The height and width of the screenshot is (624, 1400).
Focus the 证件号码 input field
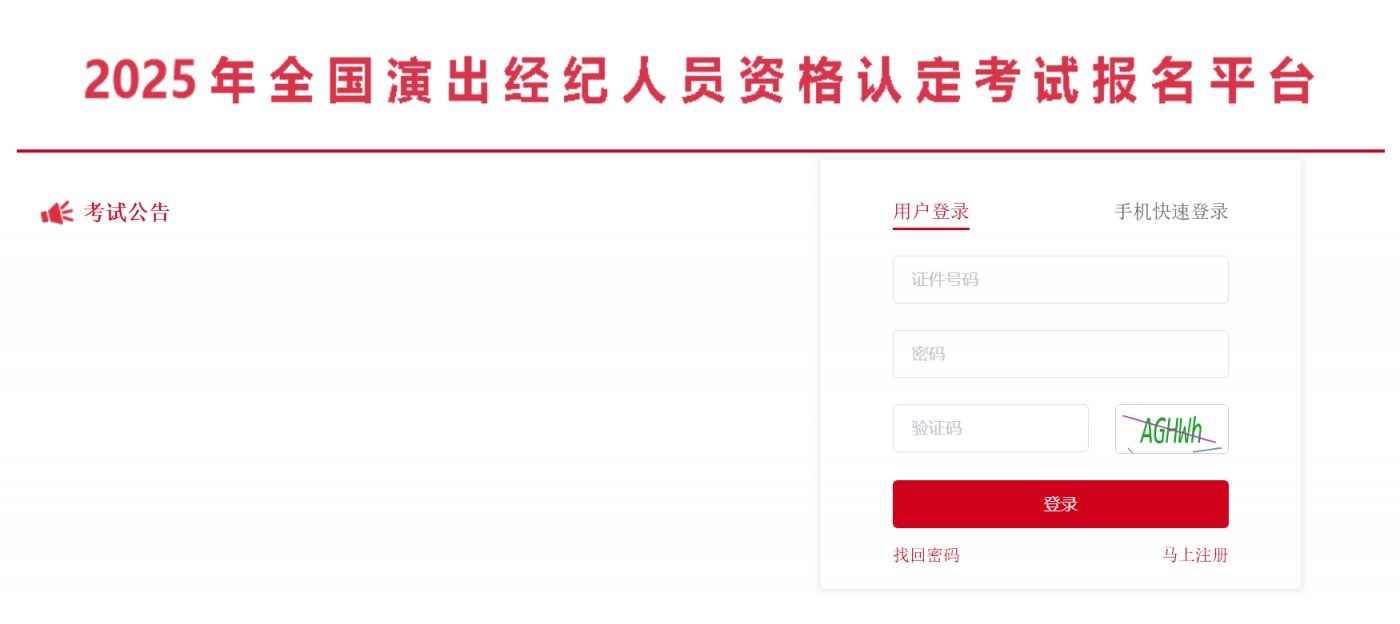click(1060, 280)
